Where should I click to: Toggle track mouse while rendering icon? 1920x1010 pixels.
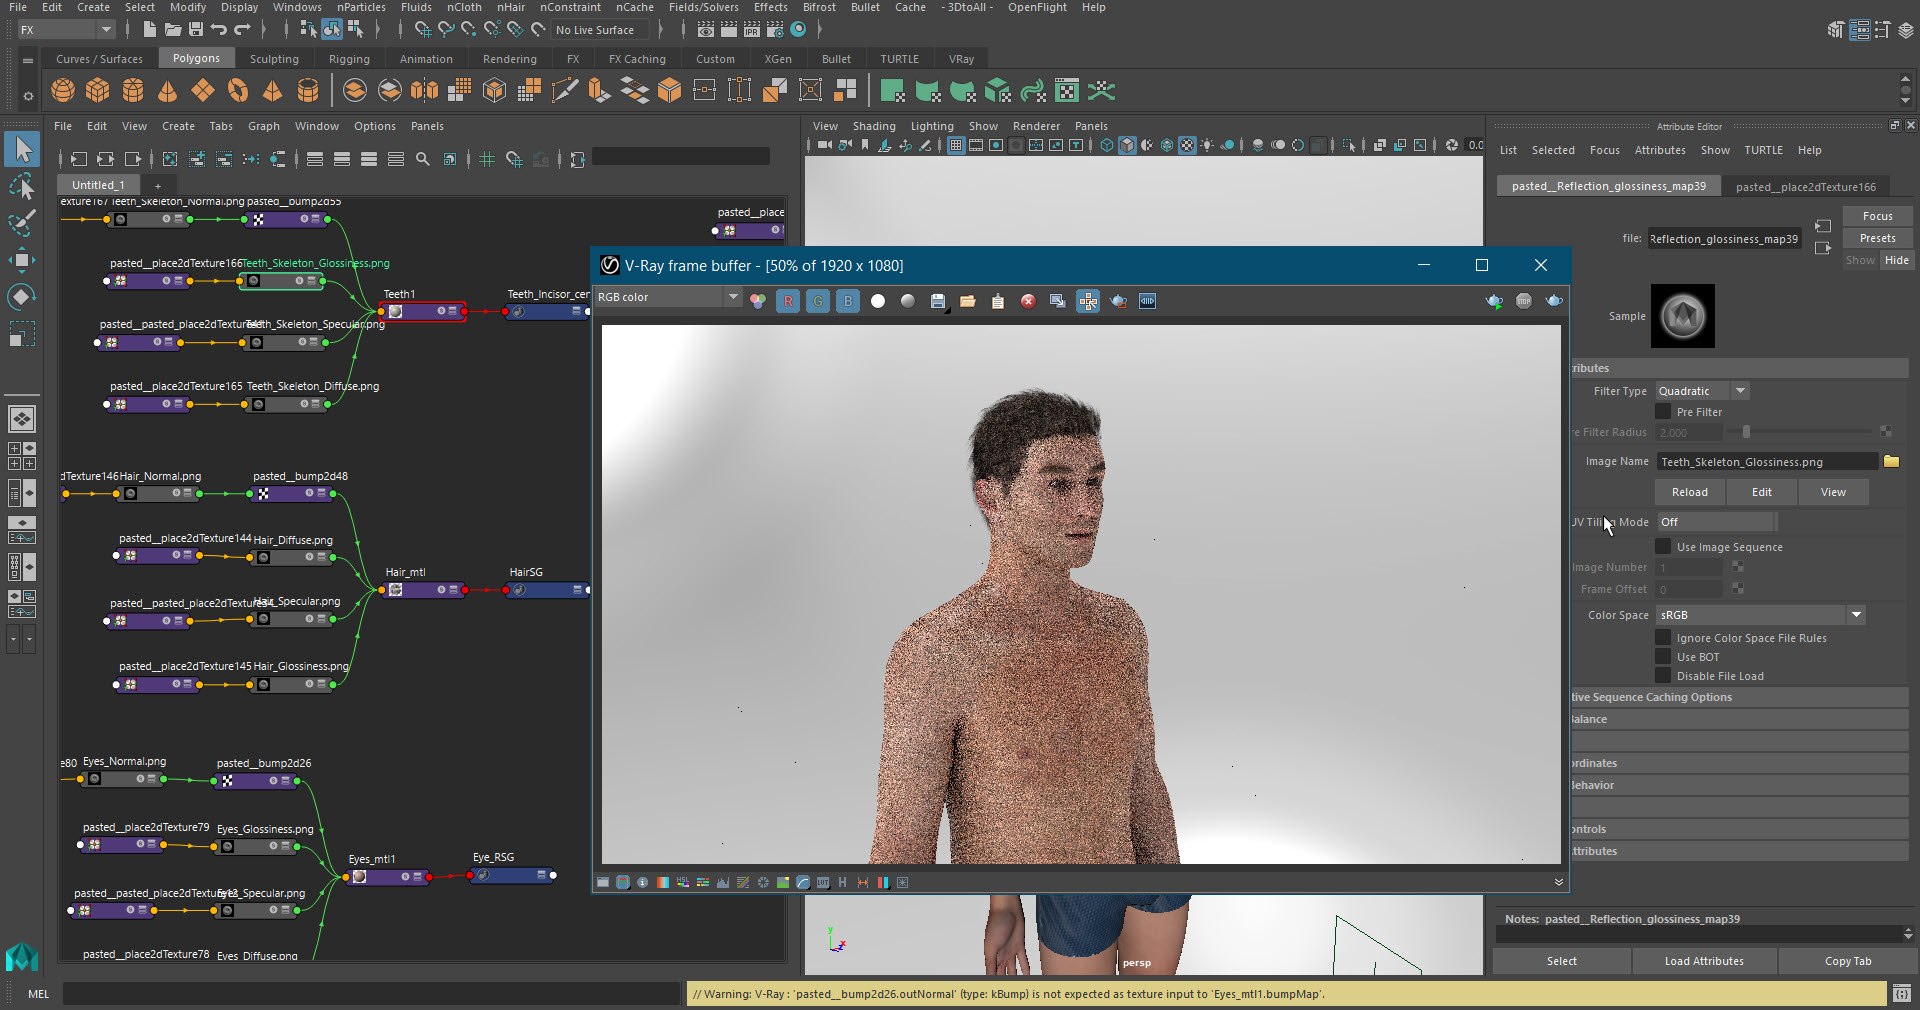point(1088,301)
